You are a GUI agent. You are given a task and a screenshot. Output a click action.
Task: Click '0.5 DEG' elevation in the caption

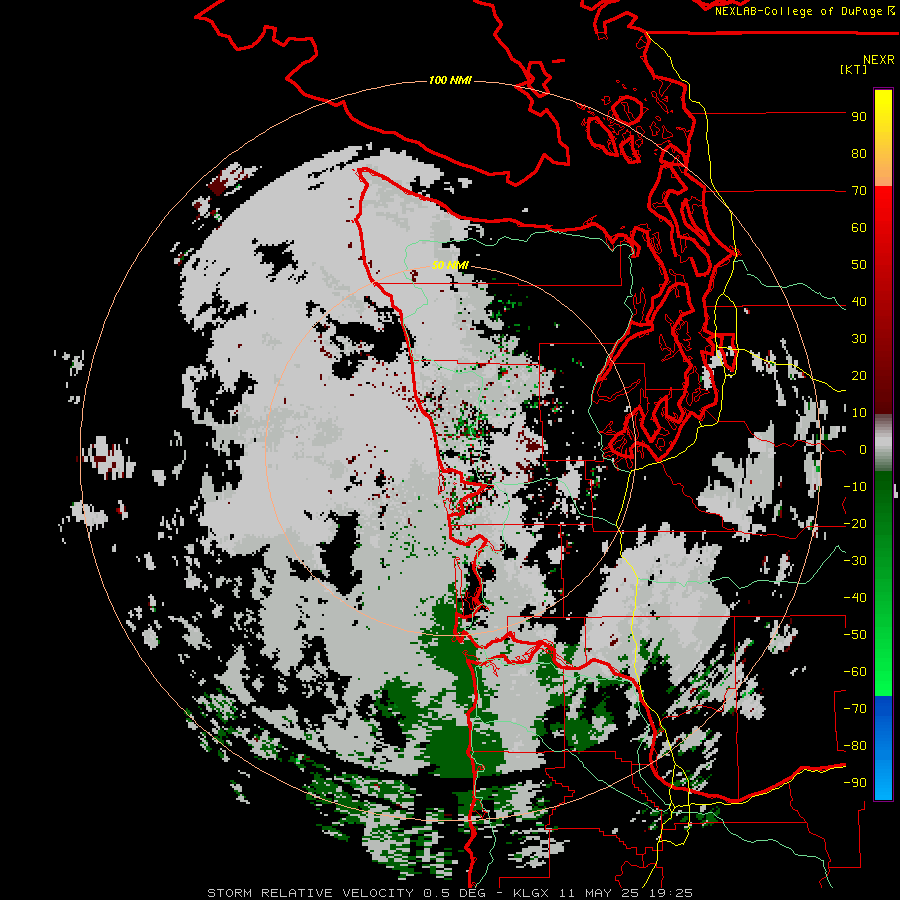coord(455,893)
